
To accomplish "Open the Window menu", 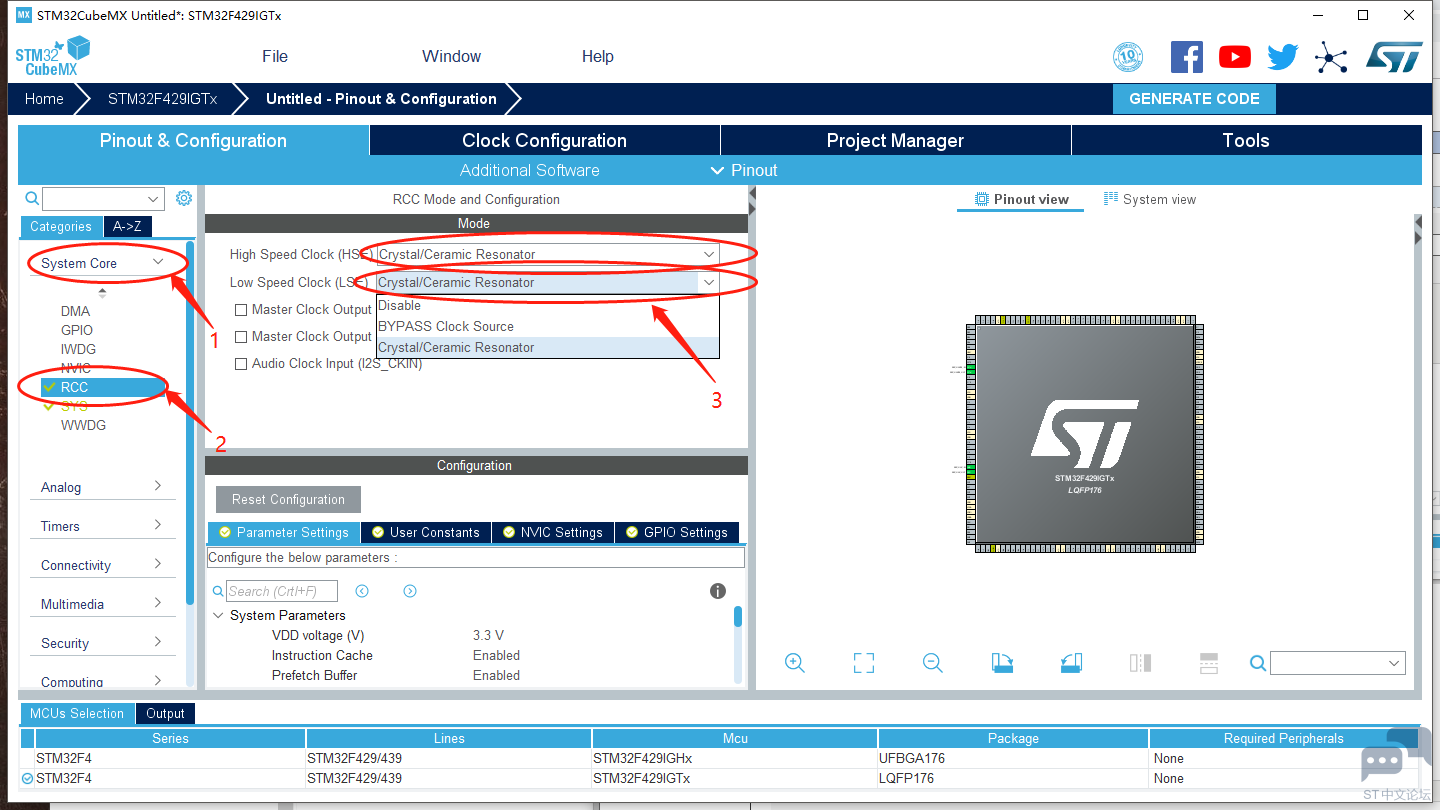I will [451, 56].
